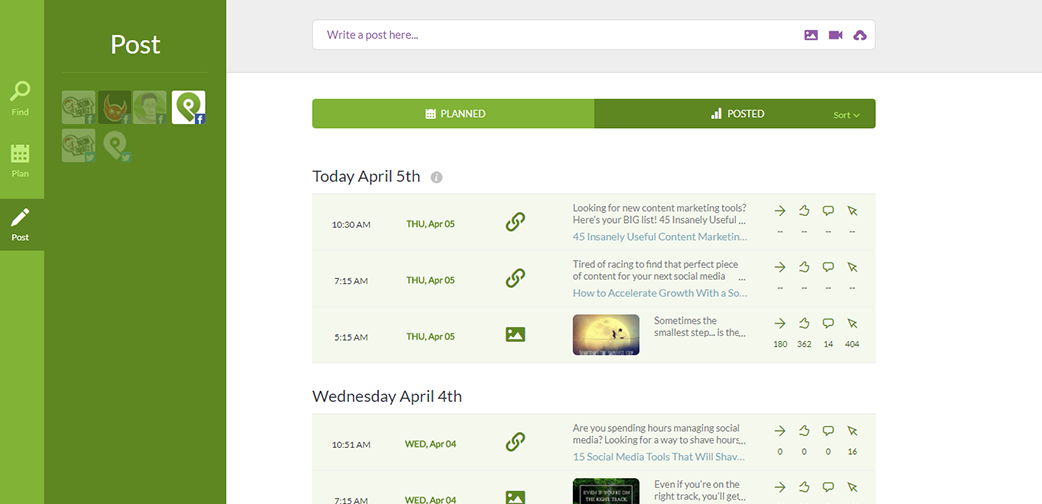Select the Post pencil sidebar item
The height and width of the screenshot is (504, 1042).
[x=20, y=224]
